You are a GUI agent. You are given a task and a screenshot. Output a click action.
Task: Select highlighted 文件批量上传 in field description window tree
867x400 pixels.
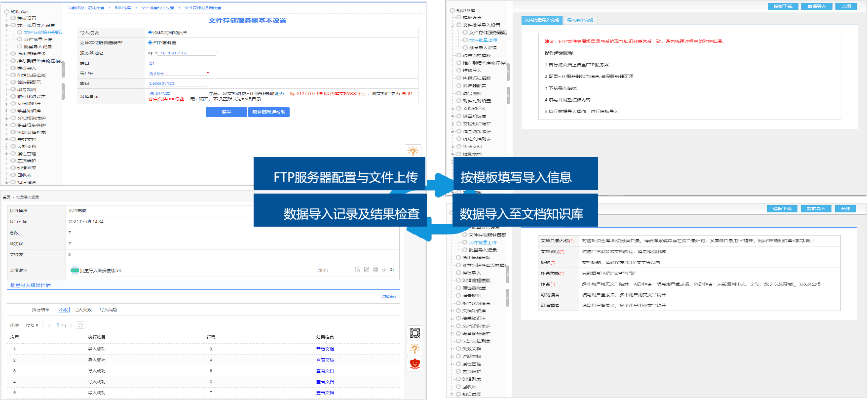(483, 242)
